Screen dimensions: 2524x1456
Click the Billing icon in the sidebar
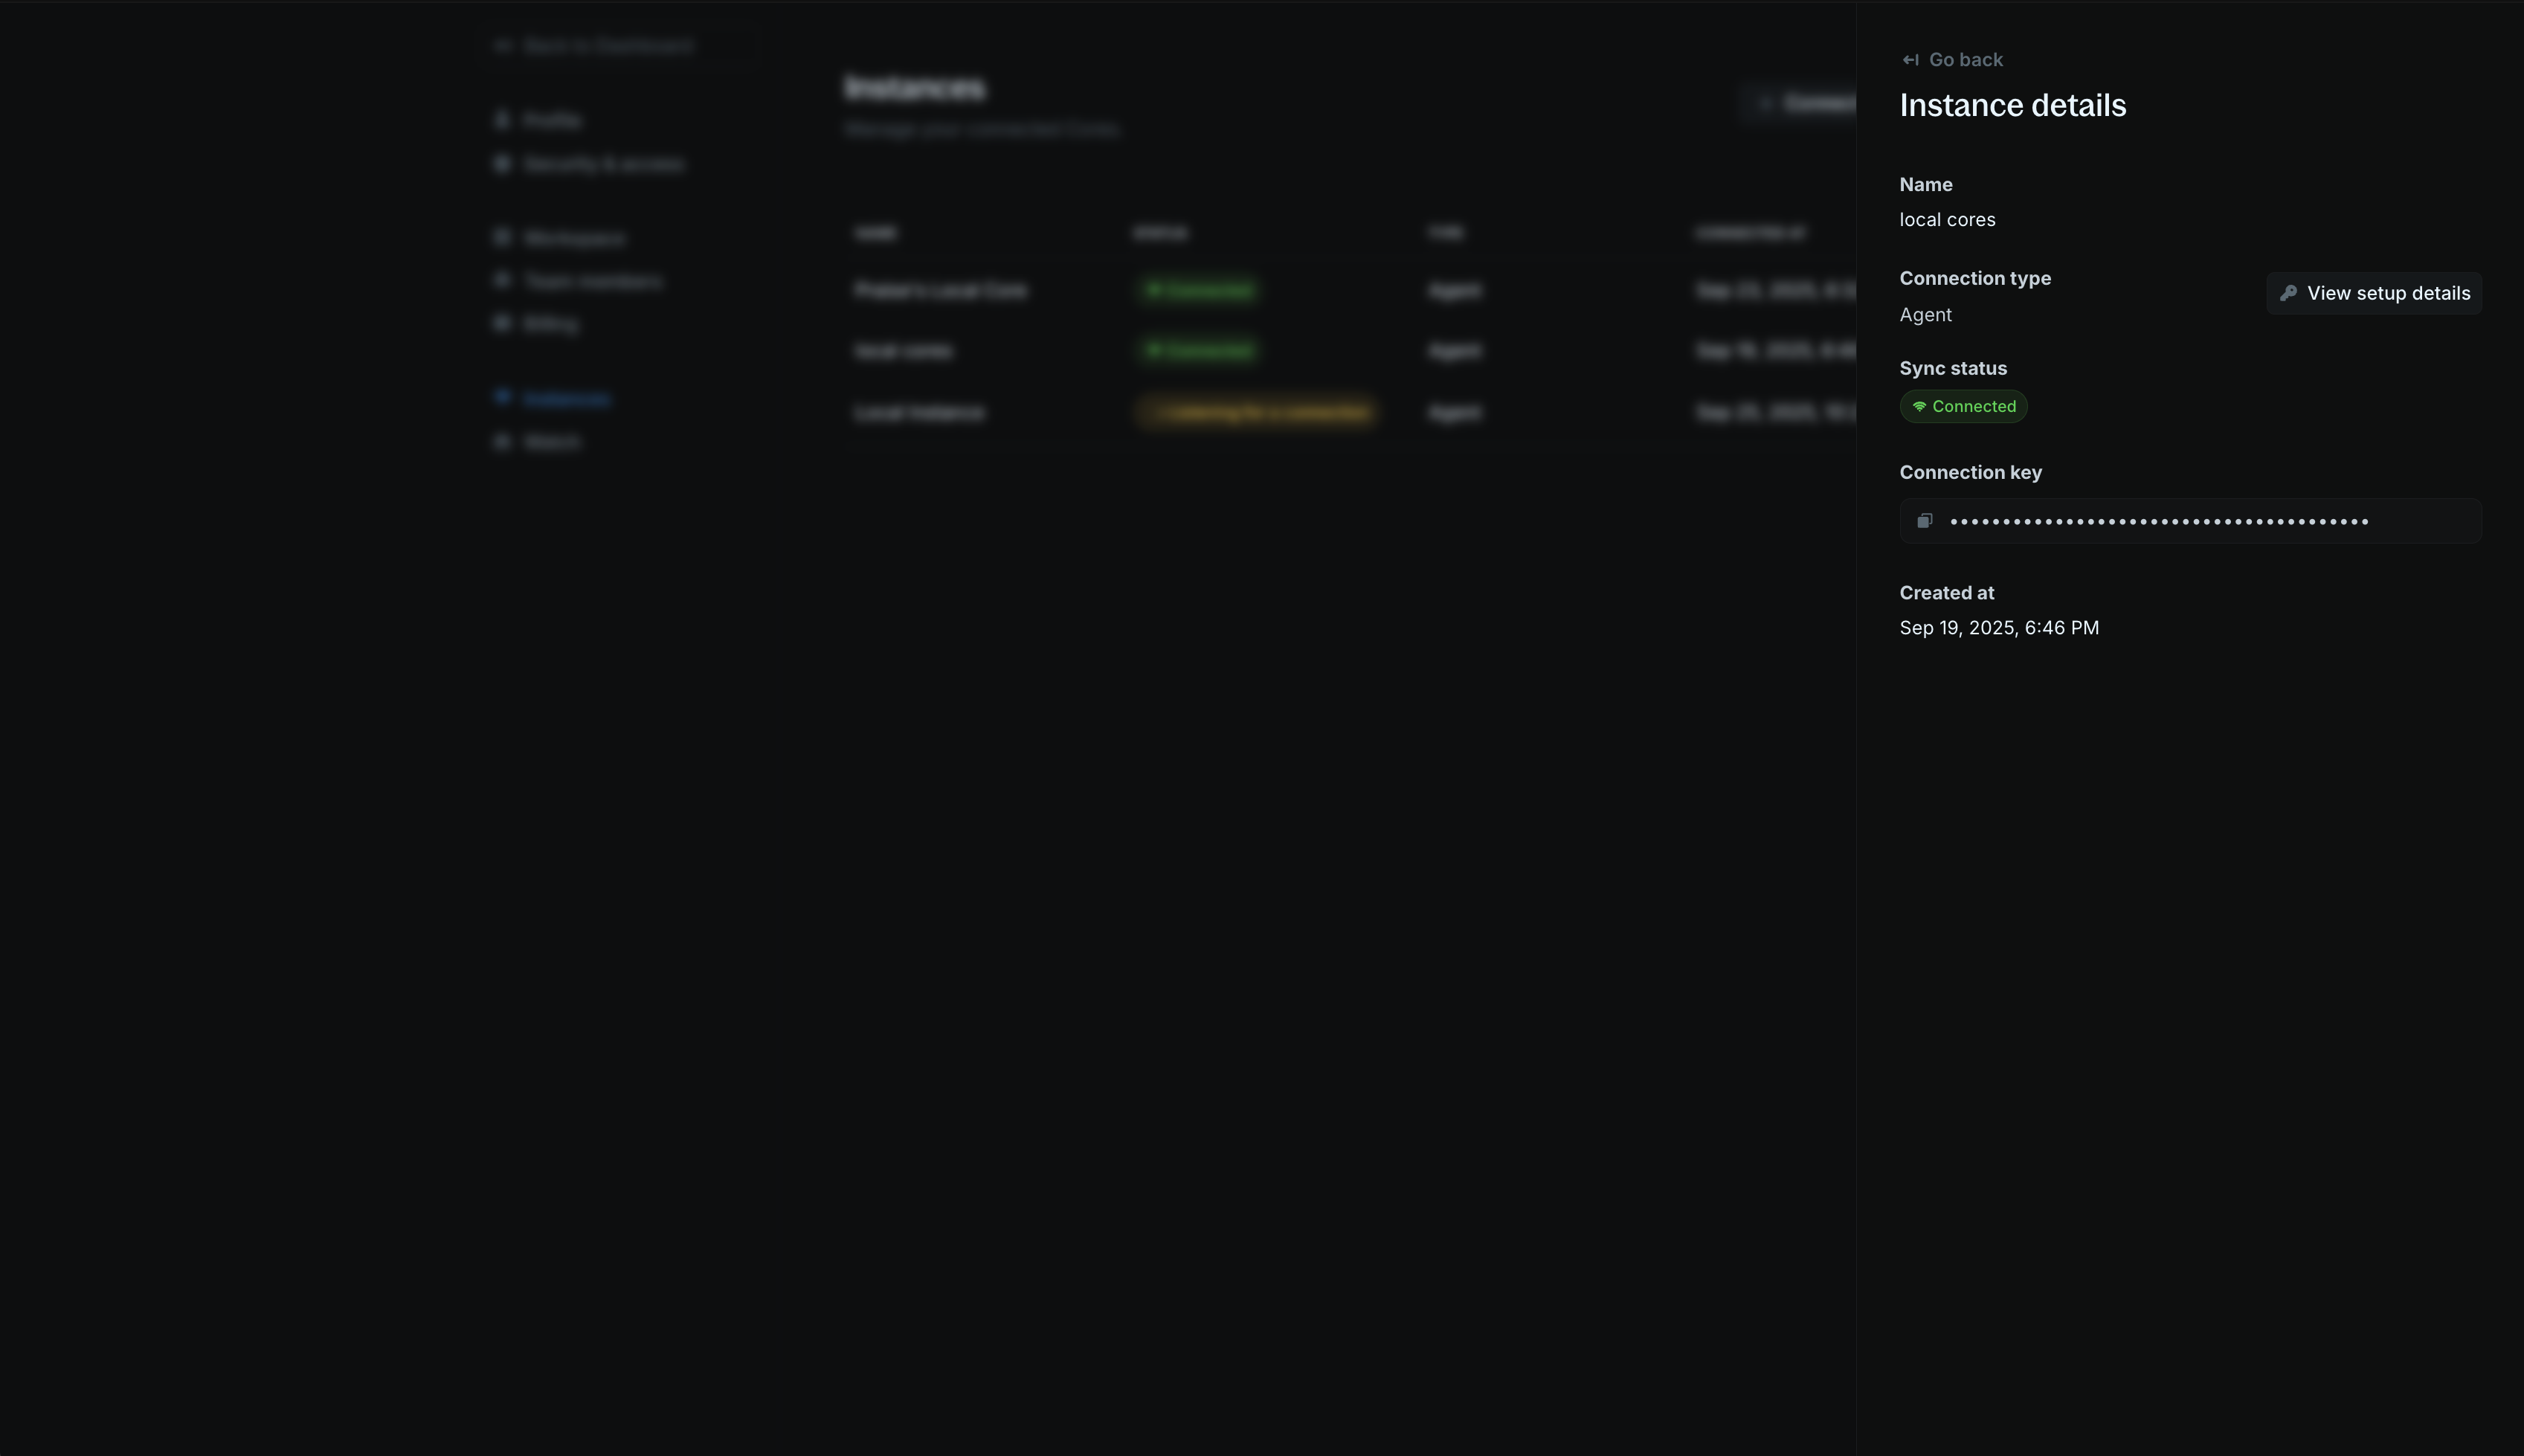503,322
